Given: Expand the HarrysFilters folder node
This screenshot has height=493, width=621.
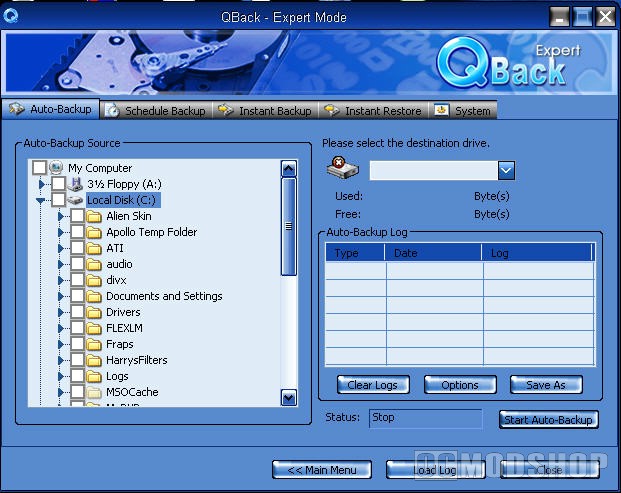Looking at the screenshot, I should [61, 360].
